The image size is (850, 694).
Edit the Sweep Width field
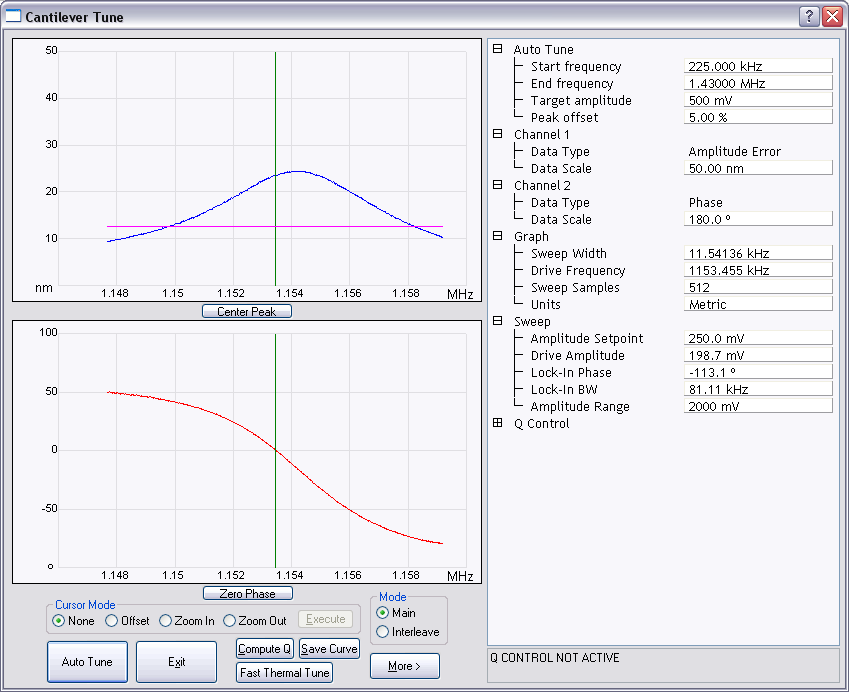(758, 253)
